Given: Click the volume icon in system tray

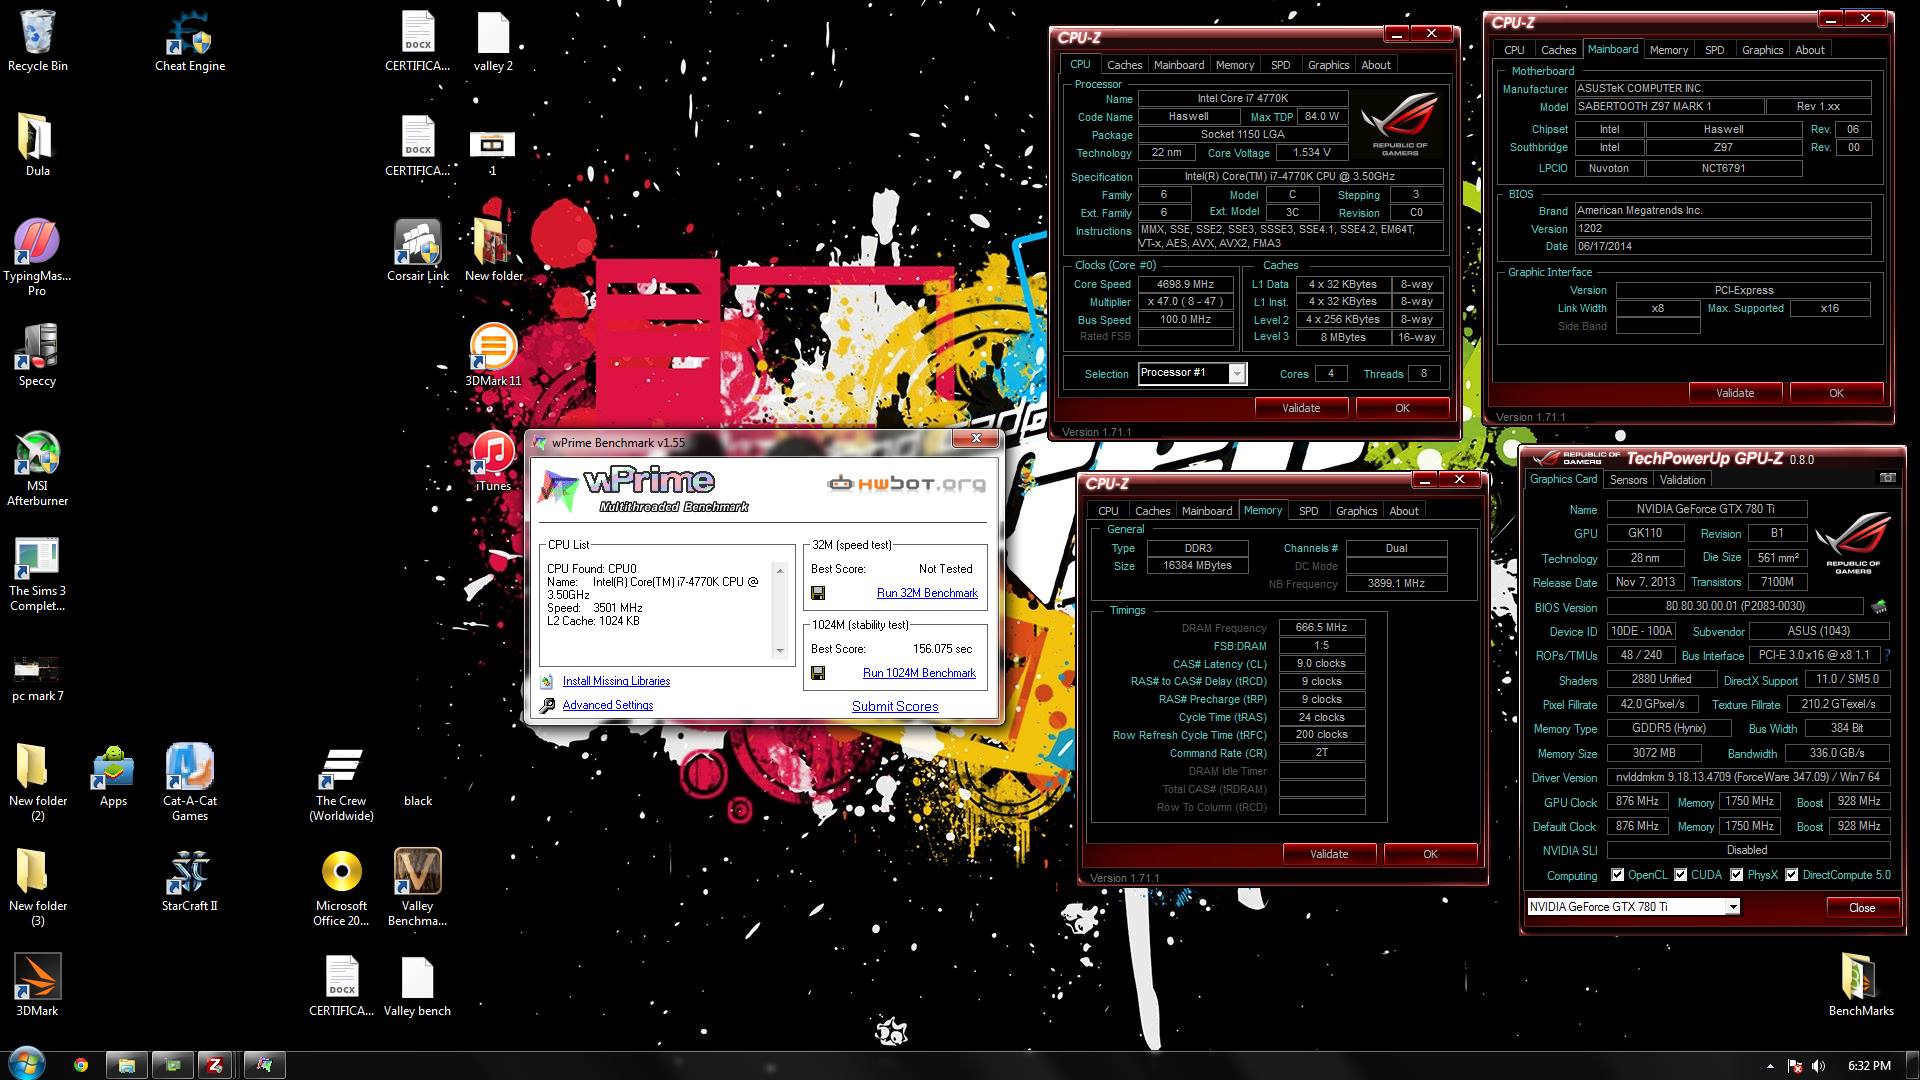Looking at the screenshot, I should [x=1818, y=1066].
